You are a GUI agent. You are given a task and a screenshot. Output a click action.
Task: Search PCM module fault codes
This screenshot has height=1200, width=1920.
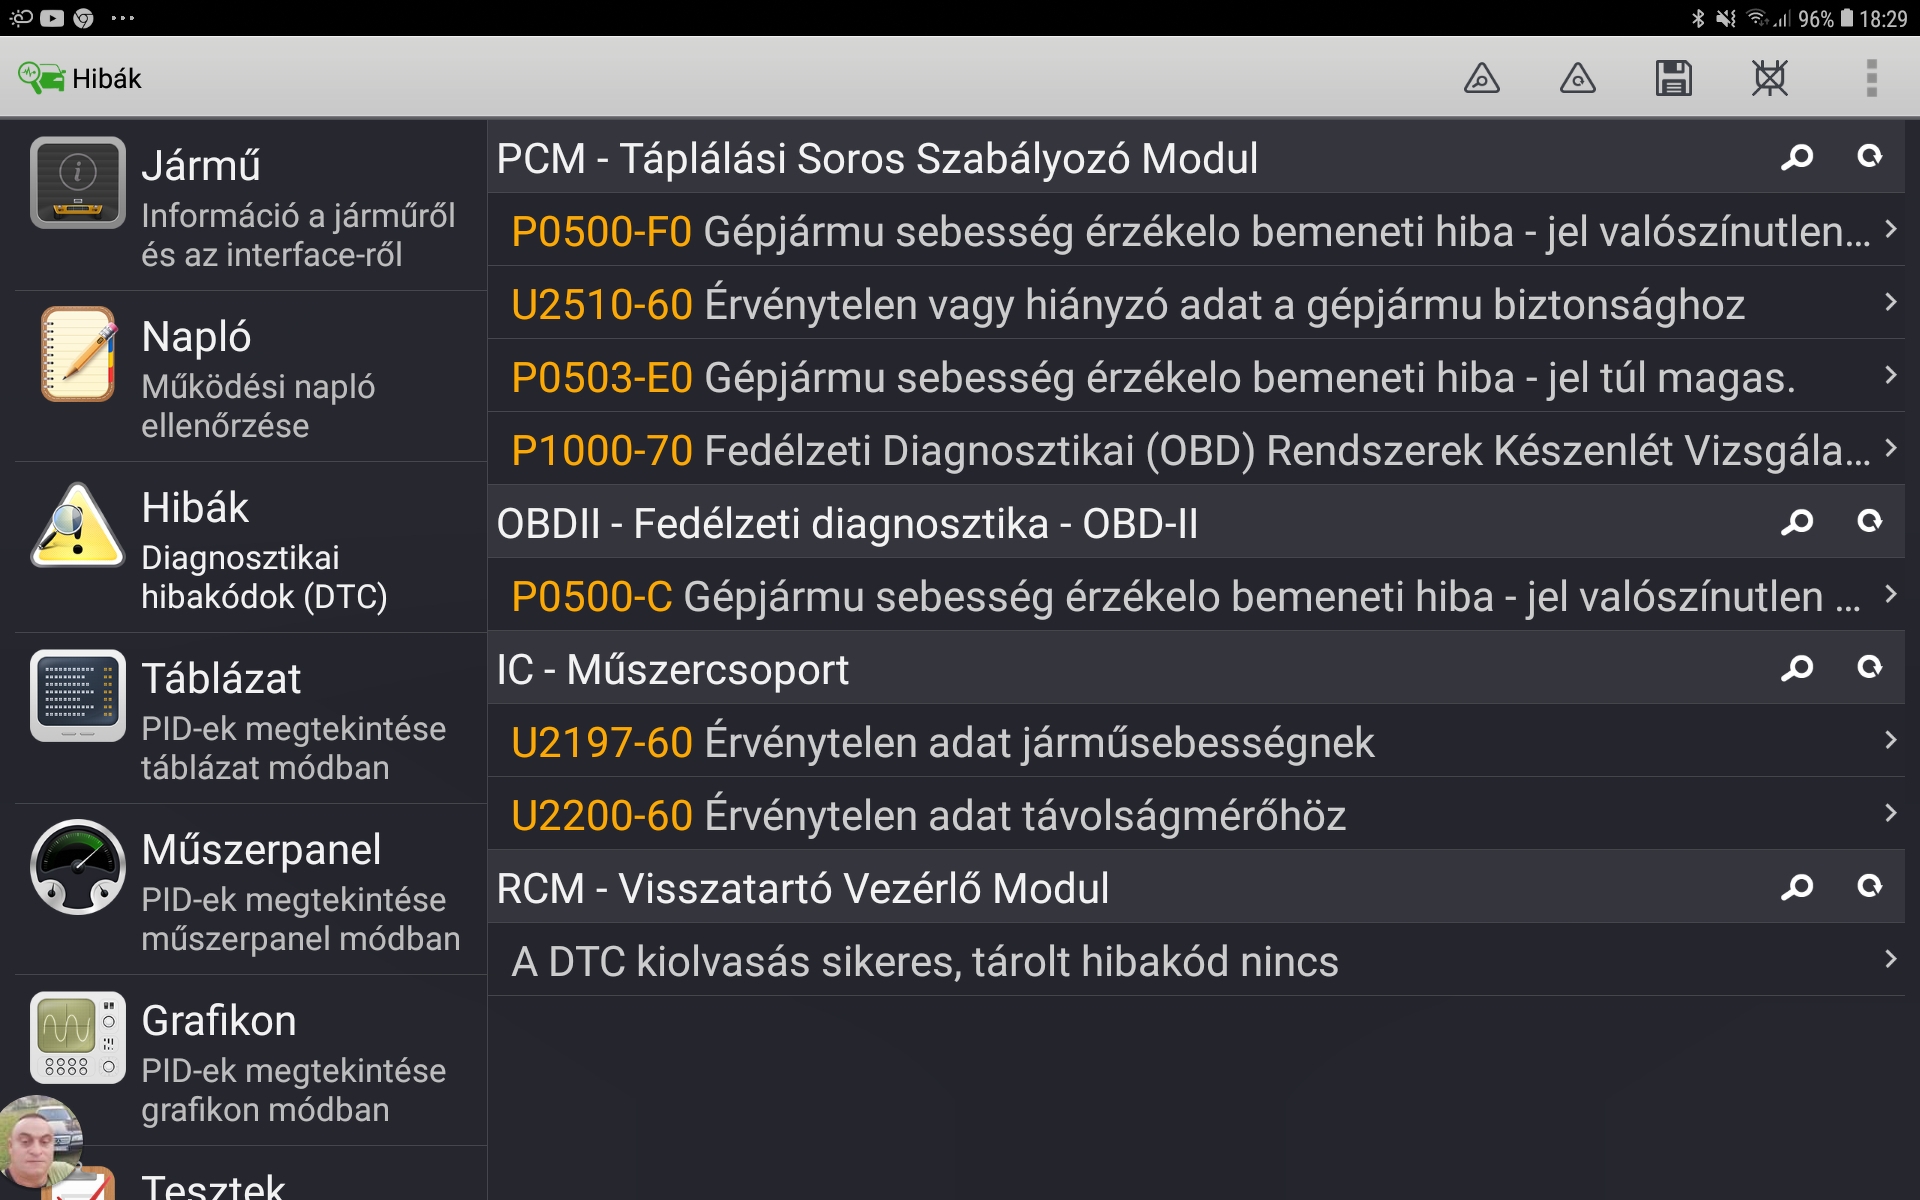[x=1797, y=157]
